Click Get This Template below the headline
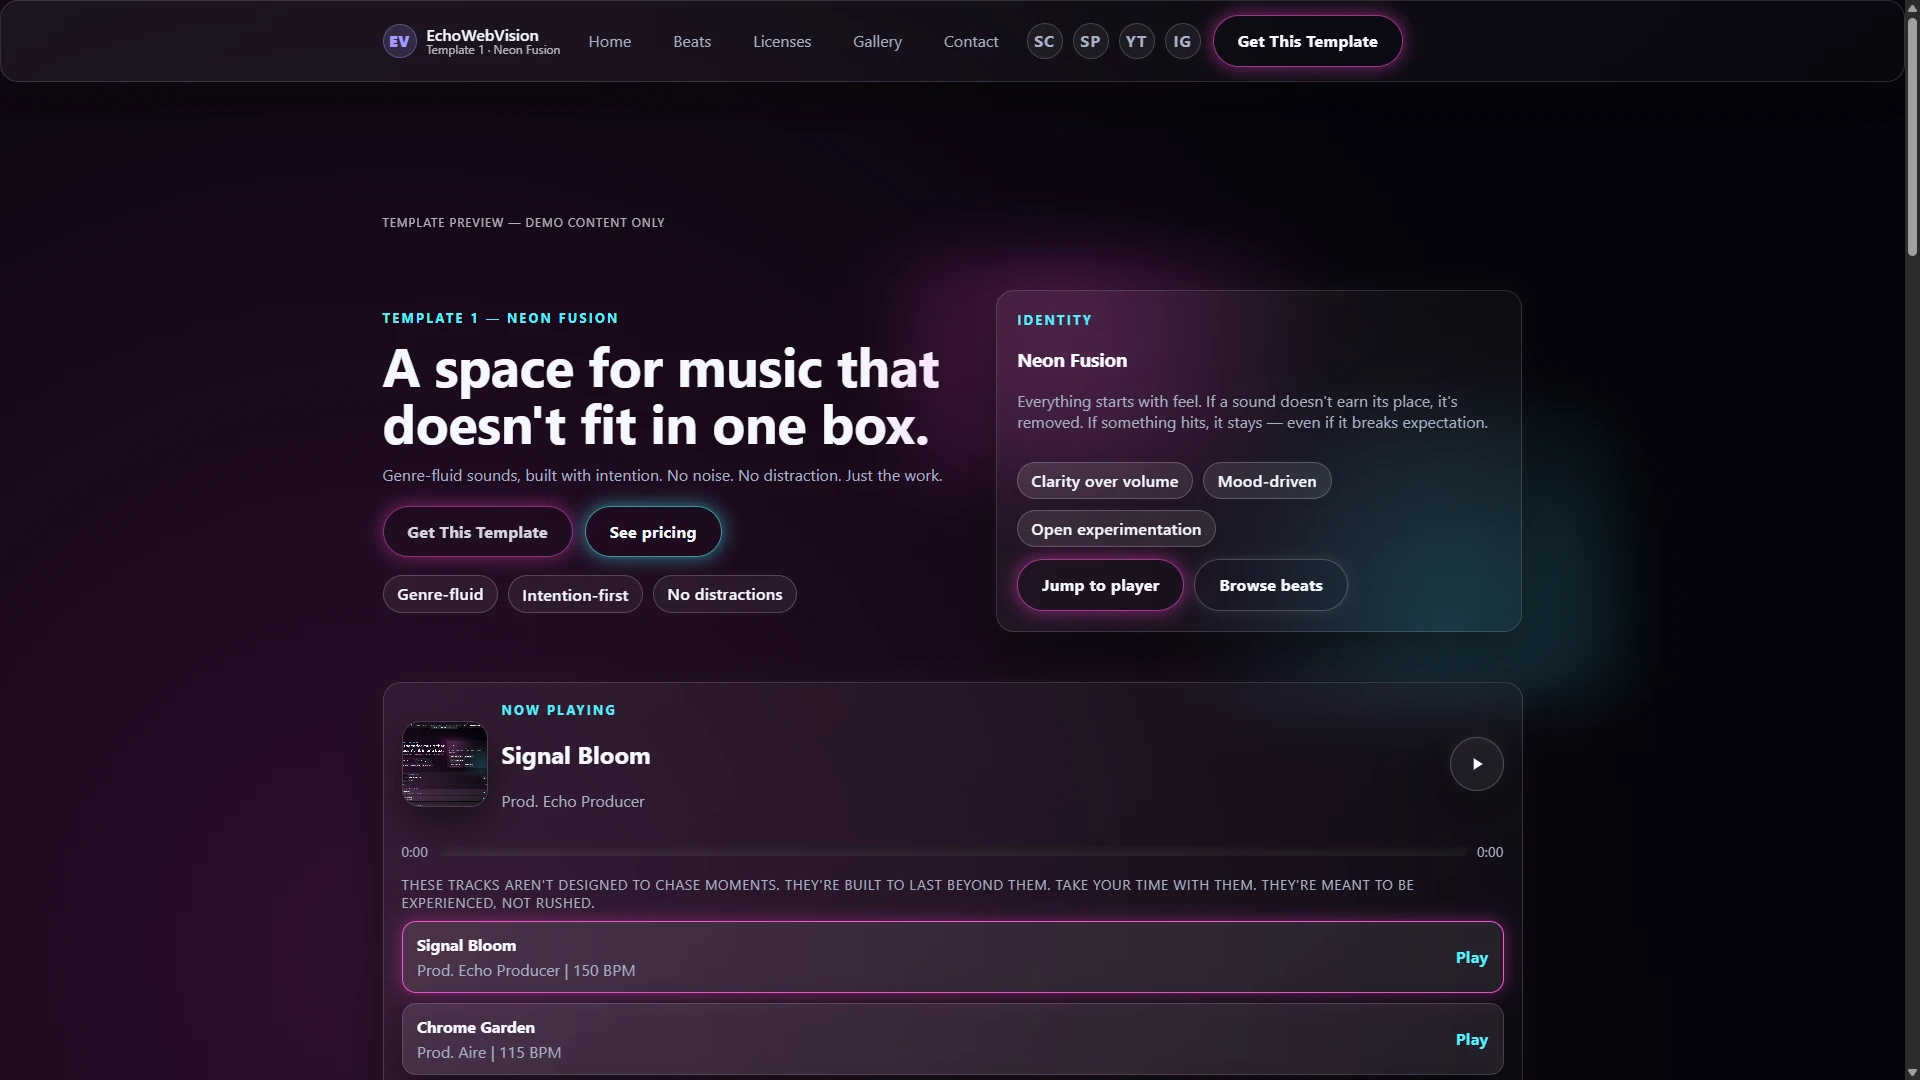The image size is (1920, 1080). 477,532
